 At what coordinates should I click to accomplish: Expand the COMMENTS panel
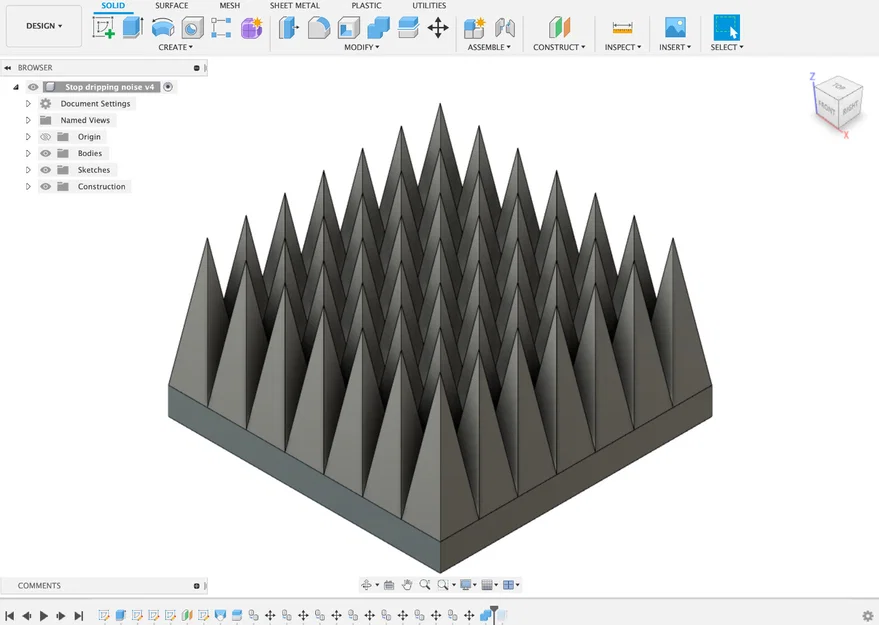(x=197, y=586)
